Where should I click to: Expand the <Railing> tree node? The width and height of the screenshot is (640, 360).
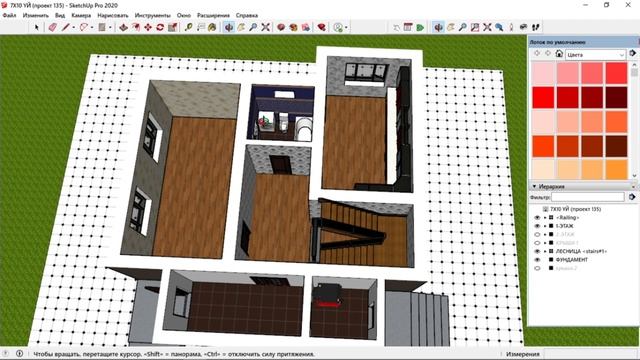[544, 218]
